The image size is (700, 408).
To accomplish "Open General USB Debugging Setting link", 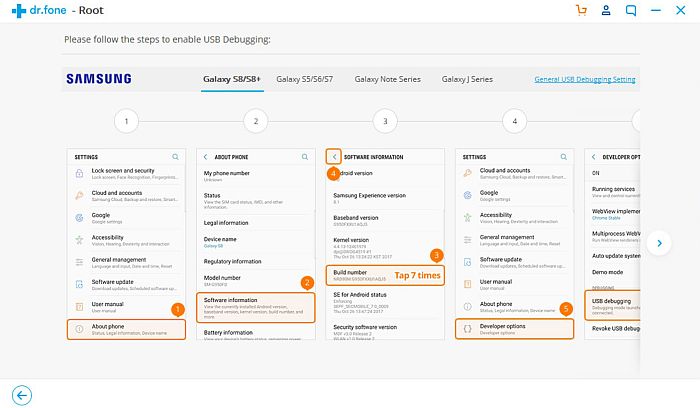I will click(x=585, y=79).
